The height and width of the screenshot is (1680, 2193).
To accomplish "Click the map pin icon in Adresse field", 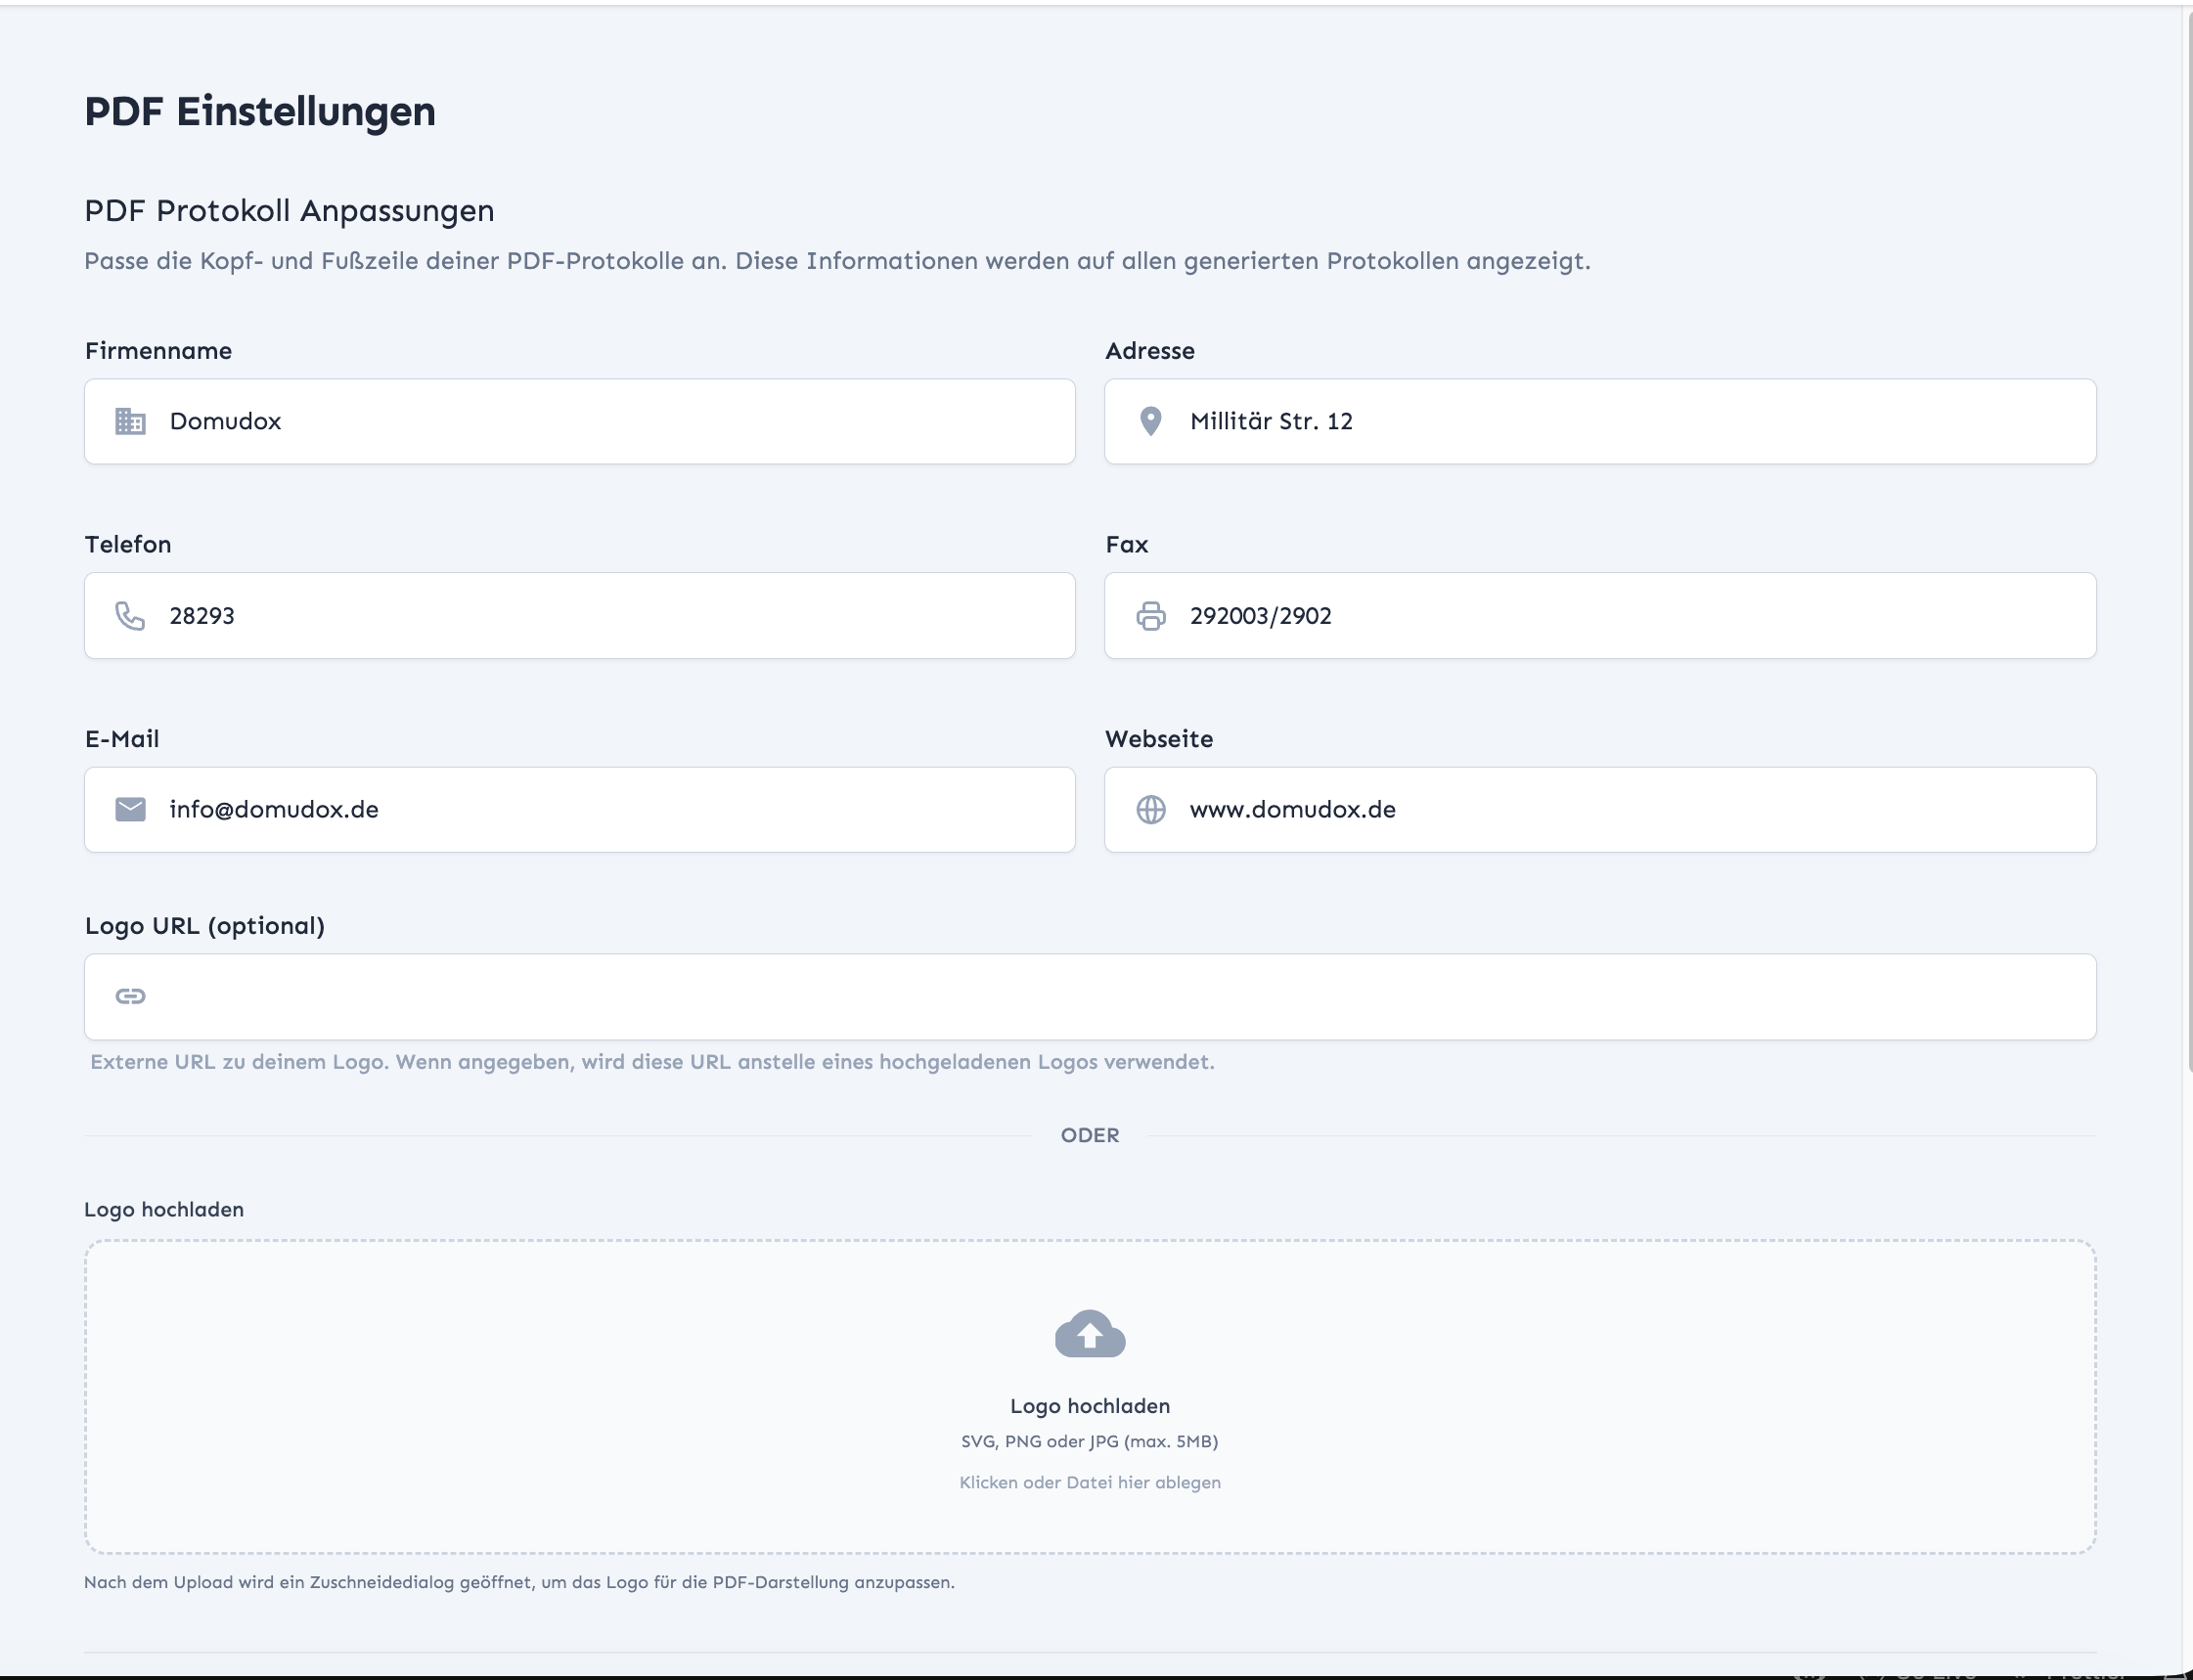I will pyautogui.click(x=1150, y=421).
